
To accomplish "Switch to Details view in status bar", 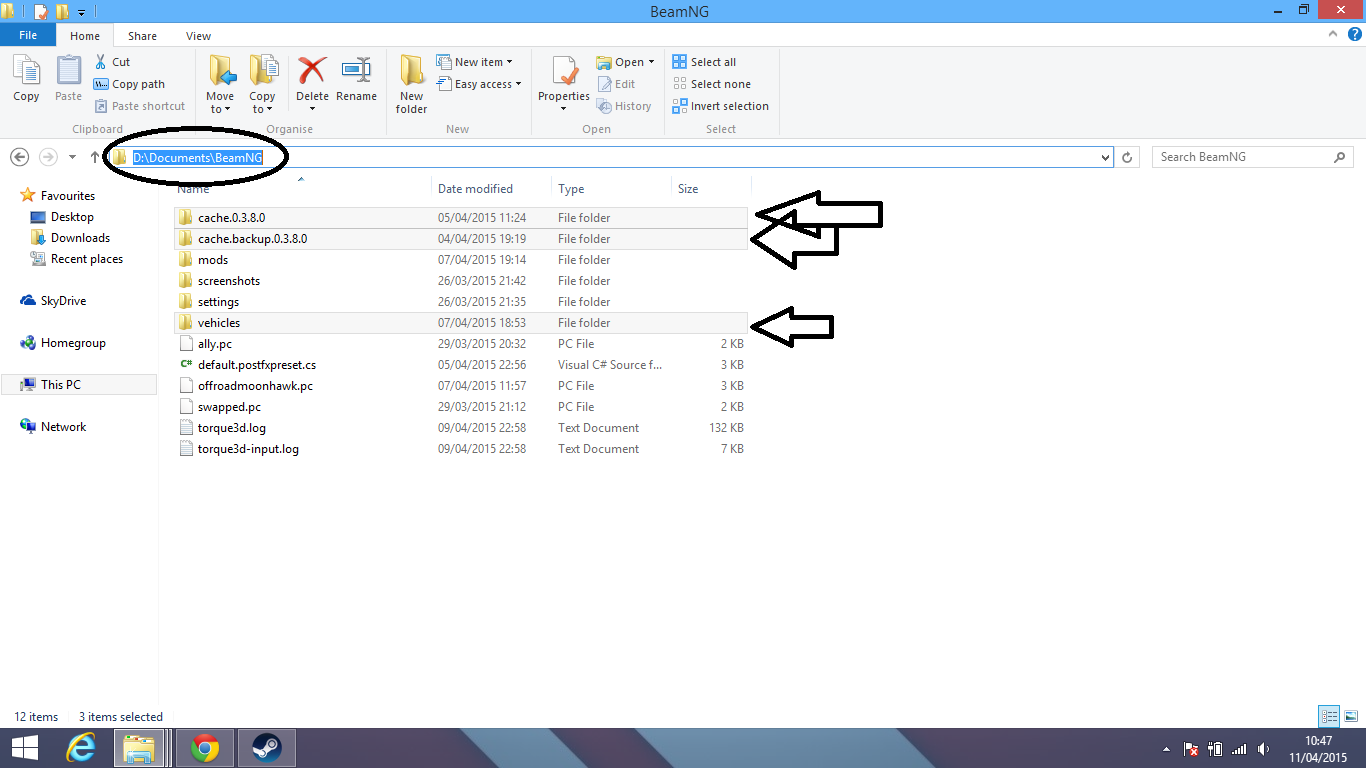I will pos(1329,716).
